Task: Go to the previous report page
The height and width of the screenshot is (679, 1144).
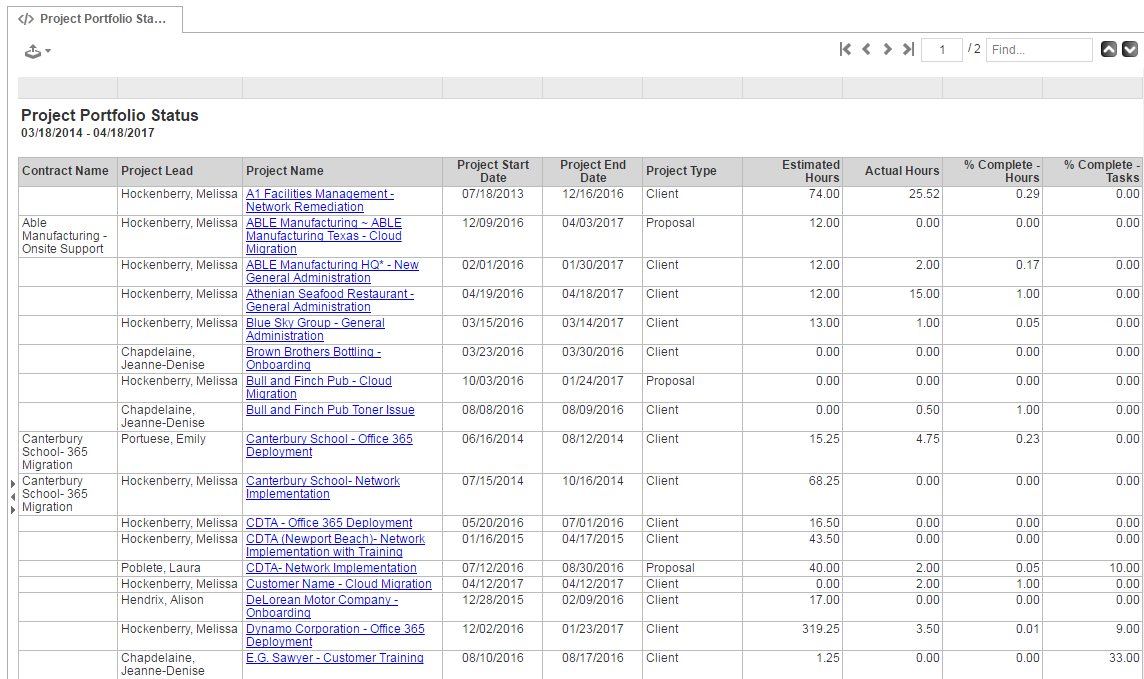Action: 866,49
